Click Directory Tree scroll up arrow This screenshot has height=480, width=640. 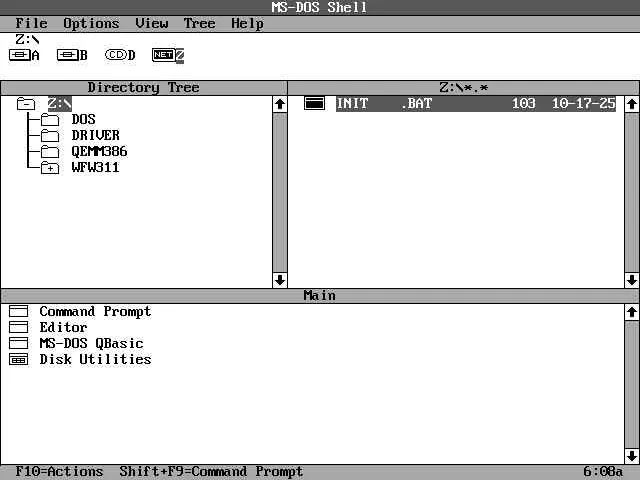280,104
